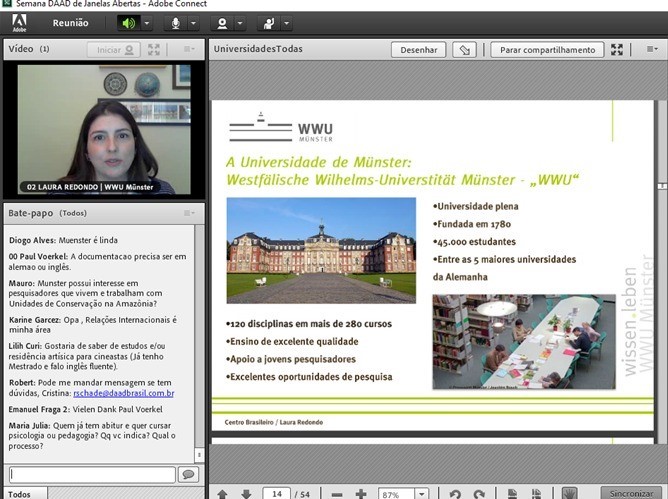The height and width of the screenshot is (499, 668).
Task: Go to next slide with down arrow
Action: pyautogui.click(x=246, y=494)
